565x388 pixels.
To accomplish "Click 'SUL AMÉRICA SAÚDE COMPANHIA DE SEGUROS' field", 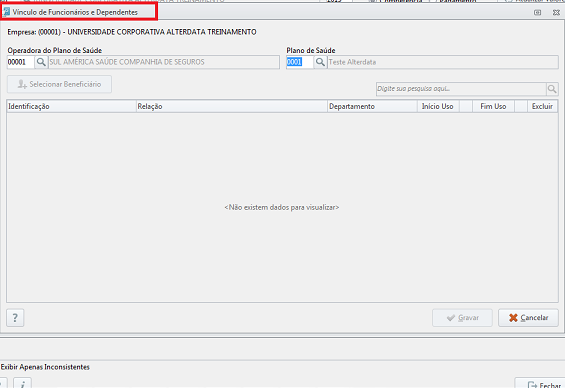I will point(164,62).
